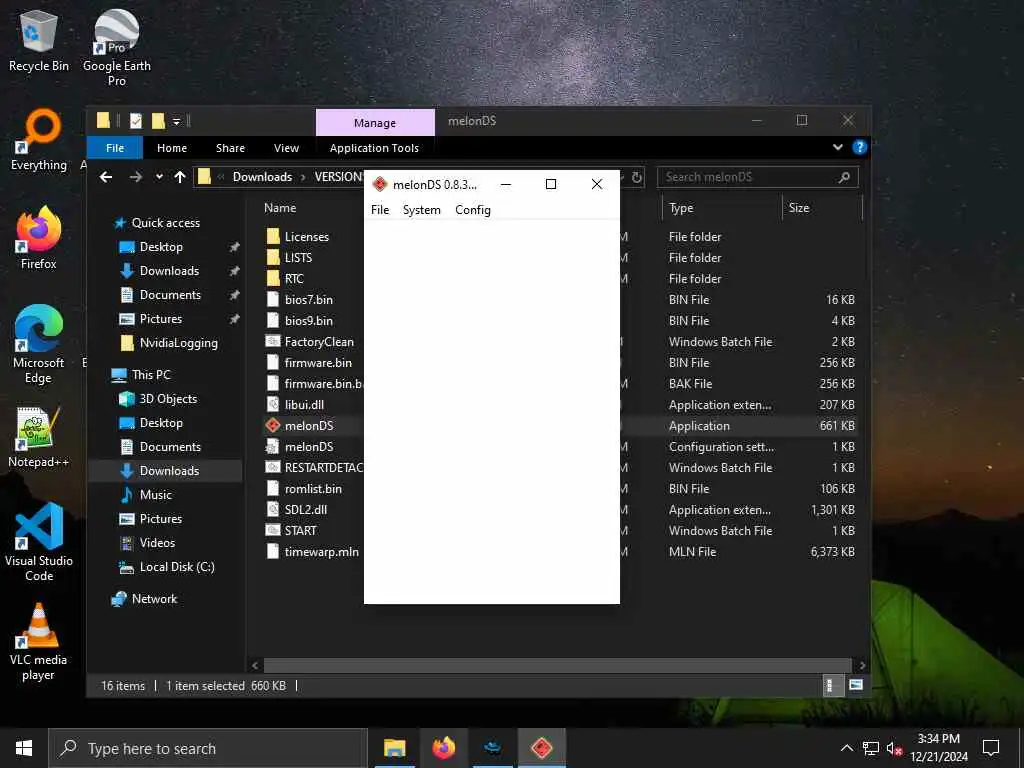
Task: Click the Search melonDS field
Action: coord(758,177)
